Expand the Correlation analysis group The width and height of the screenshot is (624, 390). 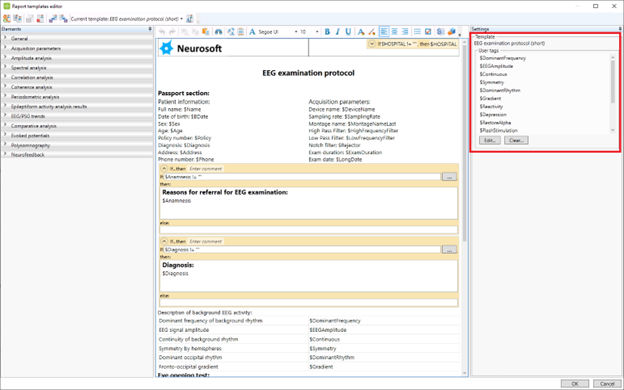pos(5,77)
